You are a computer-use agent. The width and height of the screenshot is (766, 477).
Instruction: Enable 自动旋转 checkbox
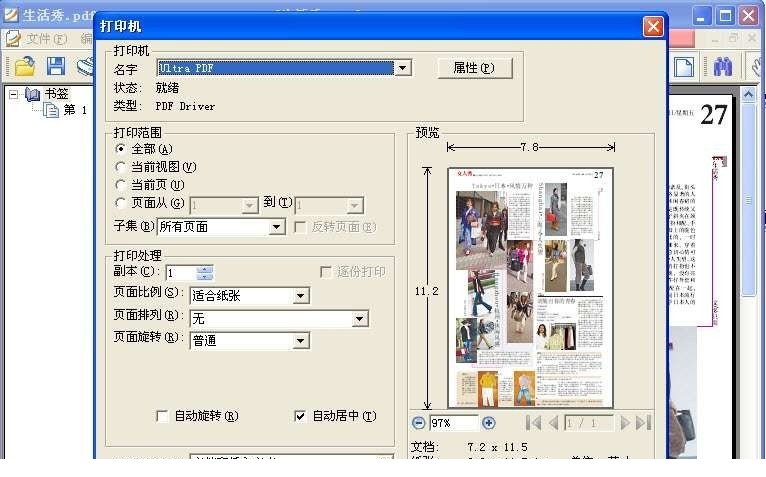pos(162,416)
